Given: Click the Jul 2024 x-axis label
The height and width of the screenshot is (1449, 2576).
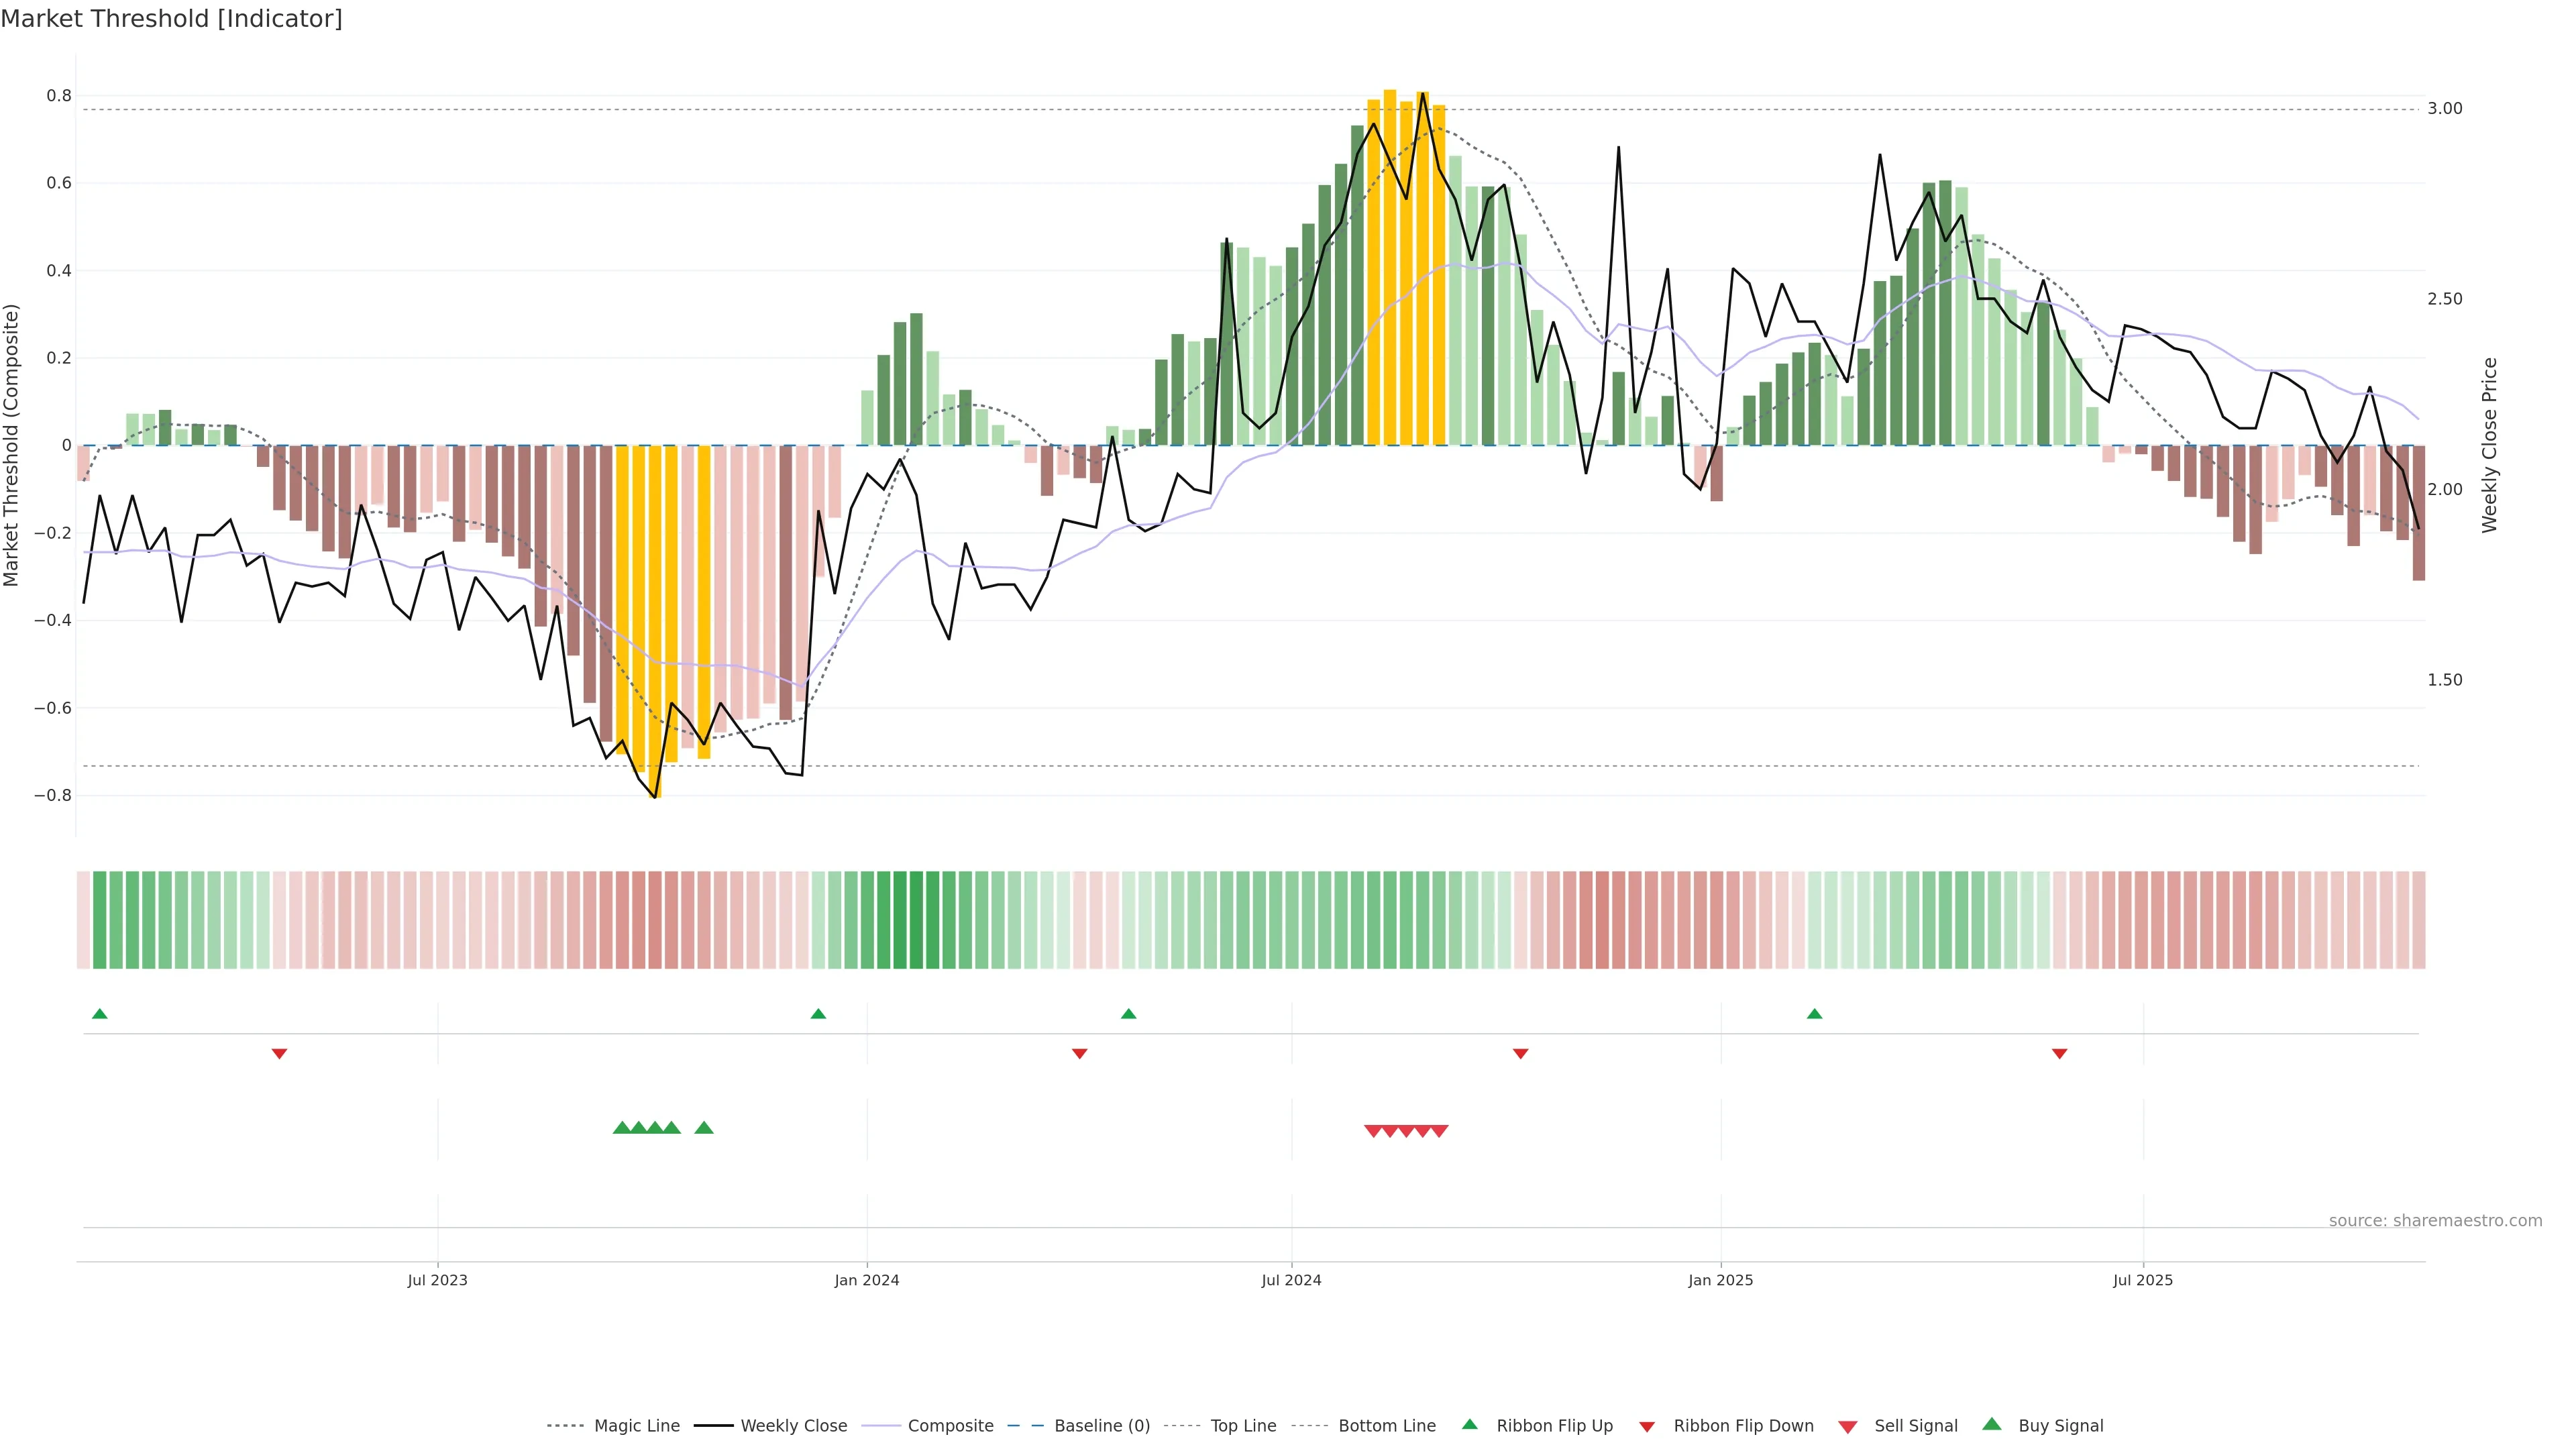Looking at the screenshot, I should [1291, 1280].
